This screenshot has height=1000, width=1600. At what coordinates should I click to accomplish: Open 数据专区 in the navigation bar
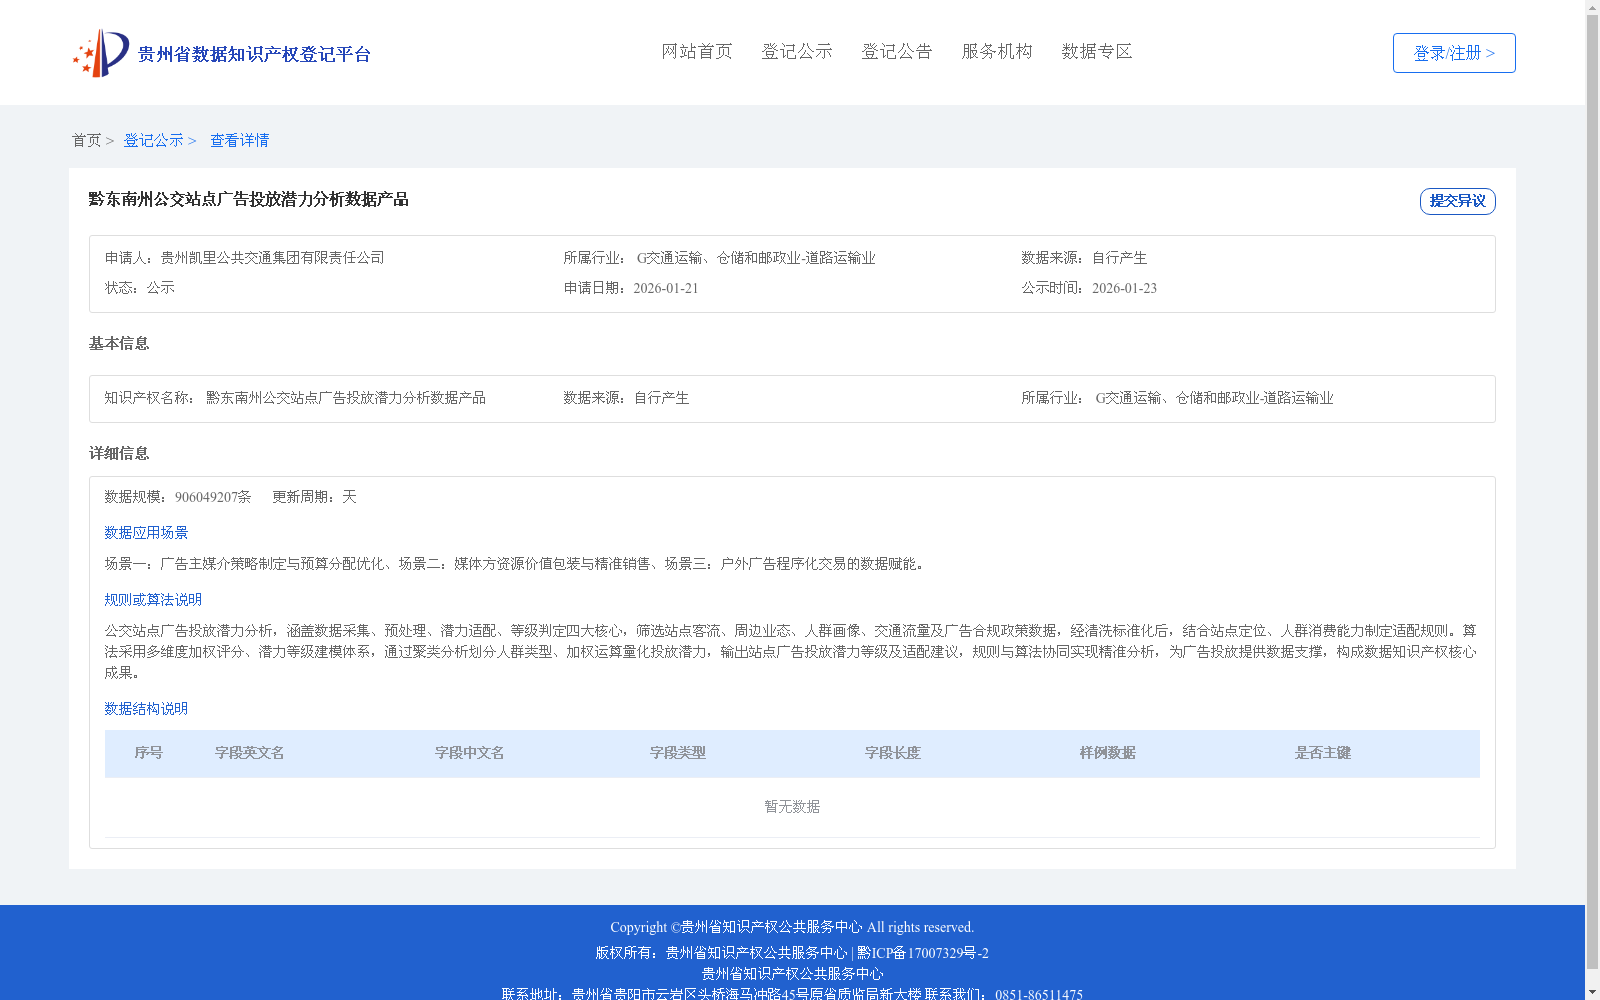pyautogui.click(x=1097, y=51)
